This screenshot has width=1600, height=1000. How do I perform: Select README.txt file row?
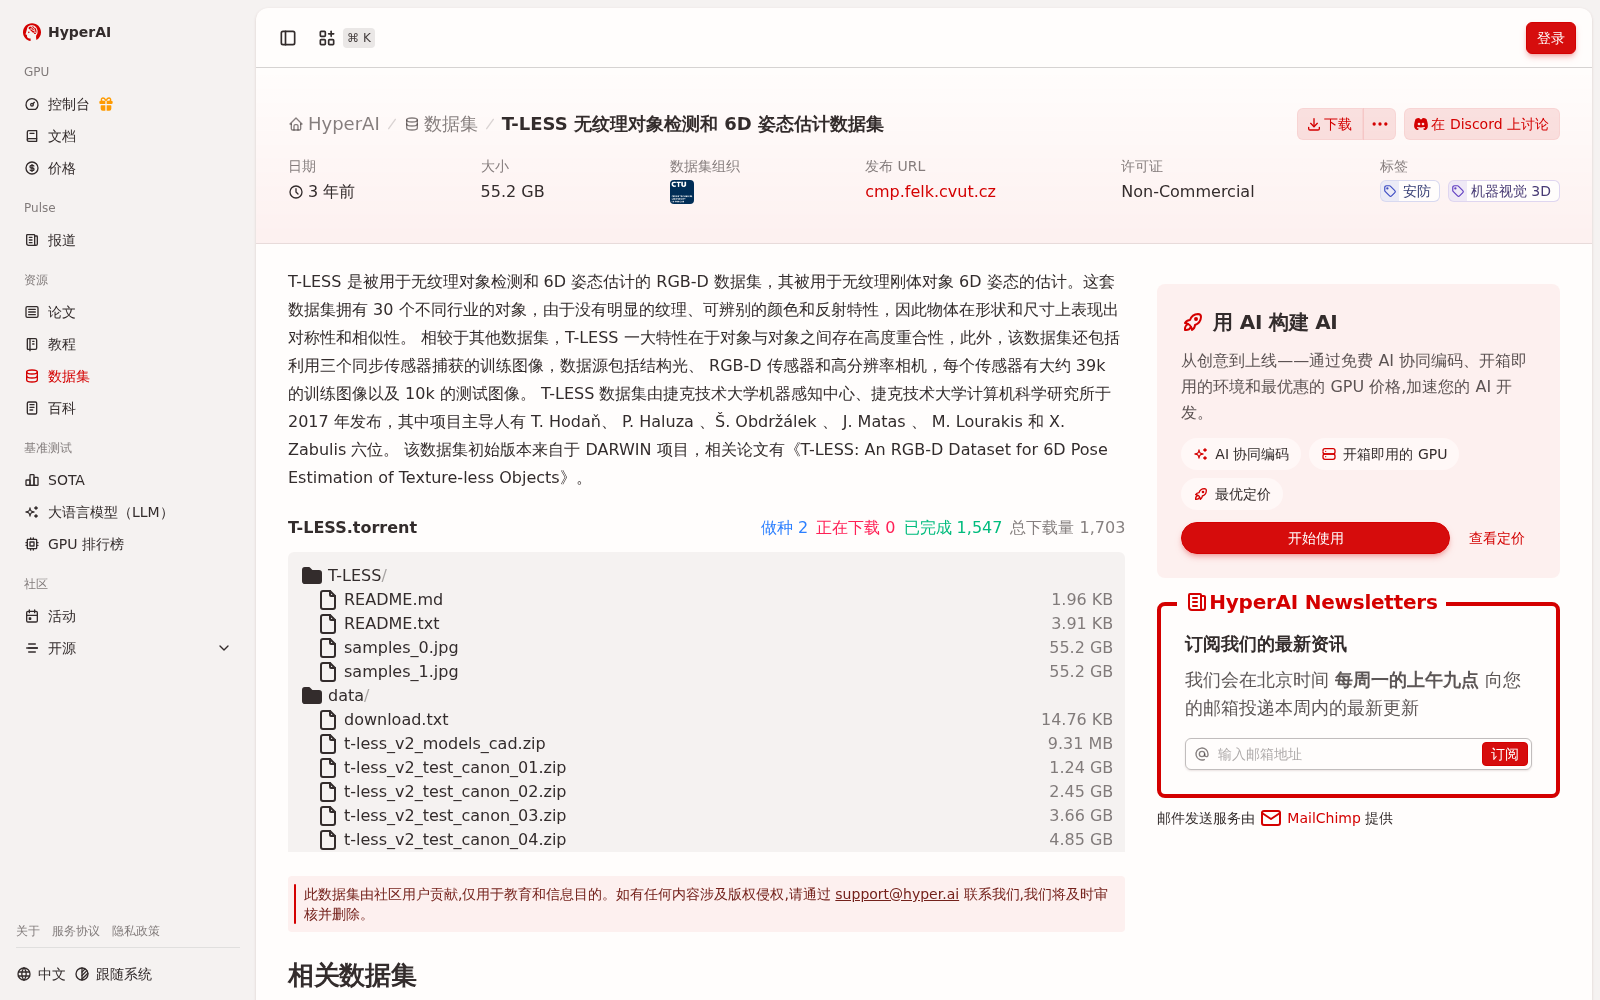[706, 623]
